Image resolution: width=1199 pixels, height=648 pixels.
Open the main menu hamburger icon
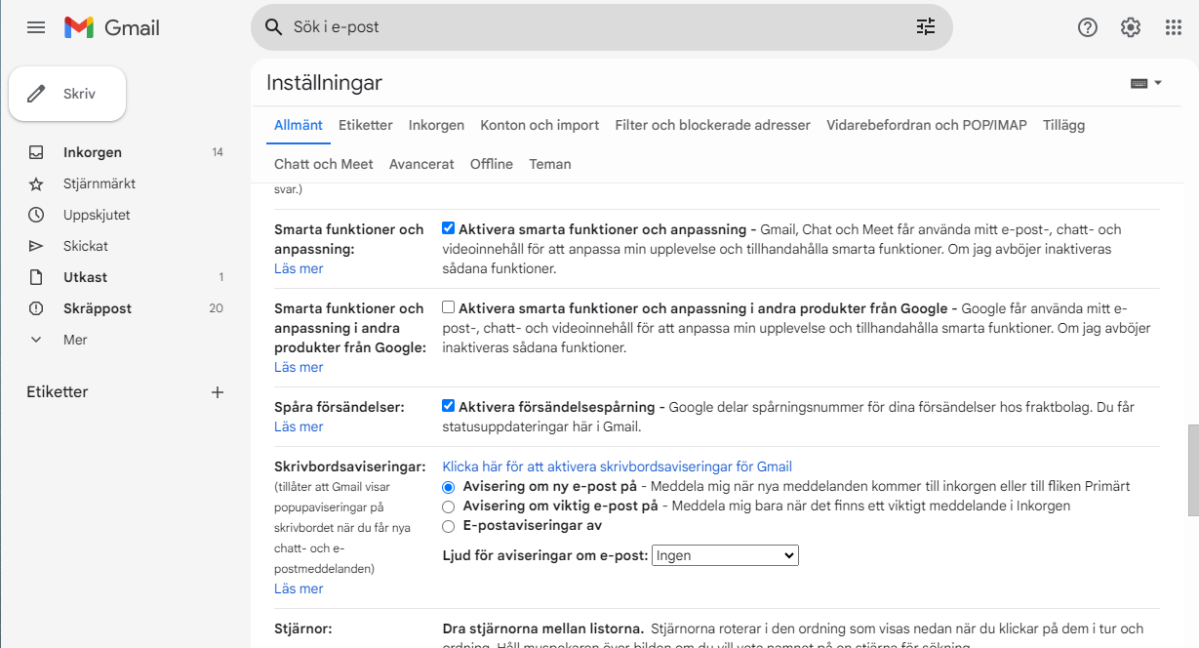tap(36, 28)
